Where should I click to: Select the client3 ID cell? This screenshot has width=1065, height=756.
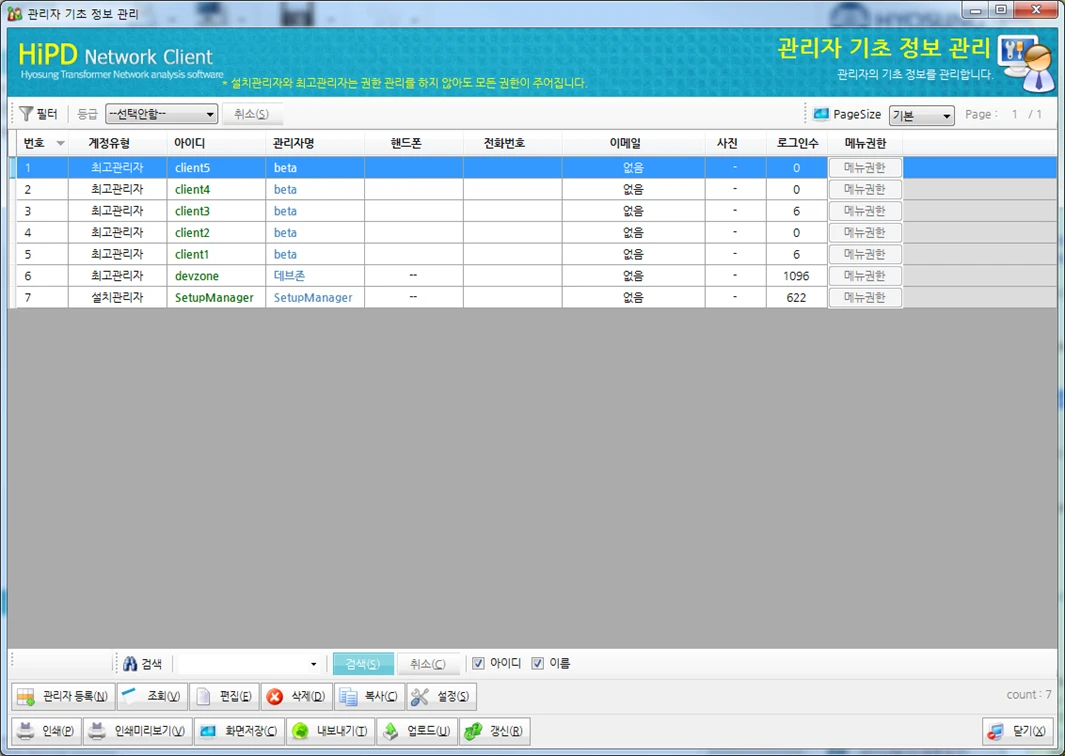coord(216,211)
